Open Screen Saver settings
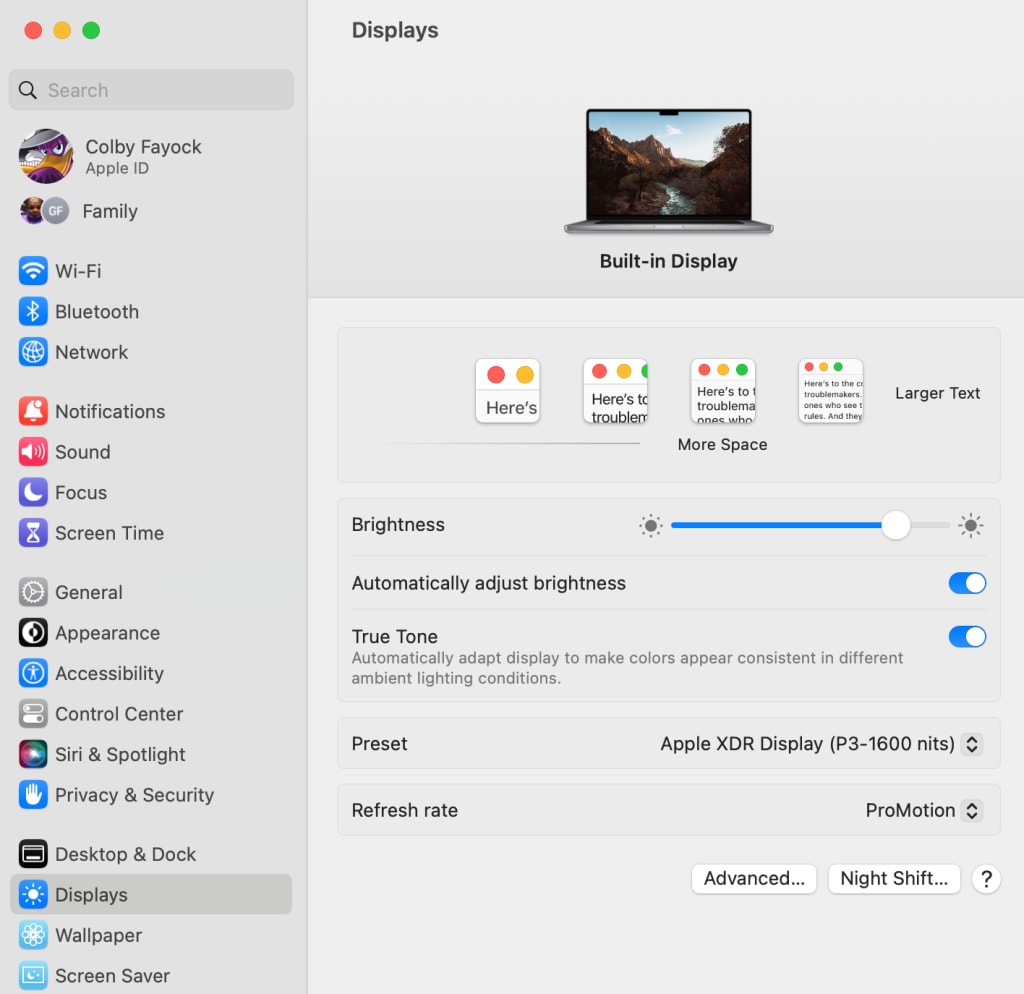This screenshot has height=994, width=1024. point(151,975)
